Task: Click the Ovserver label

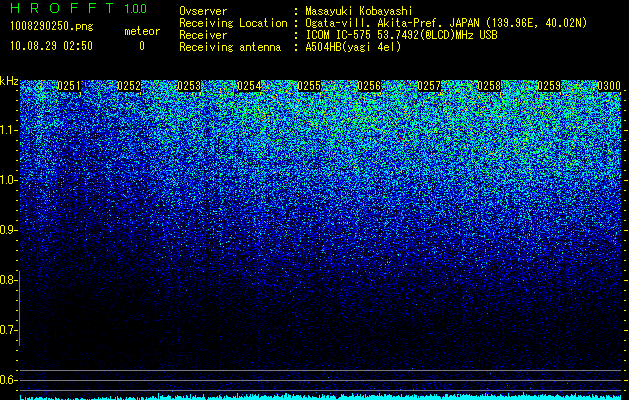Action: (x=203, y=11)
